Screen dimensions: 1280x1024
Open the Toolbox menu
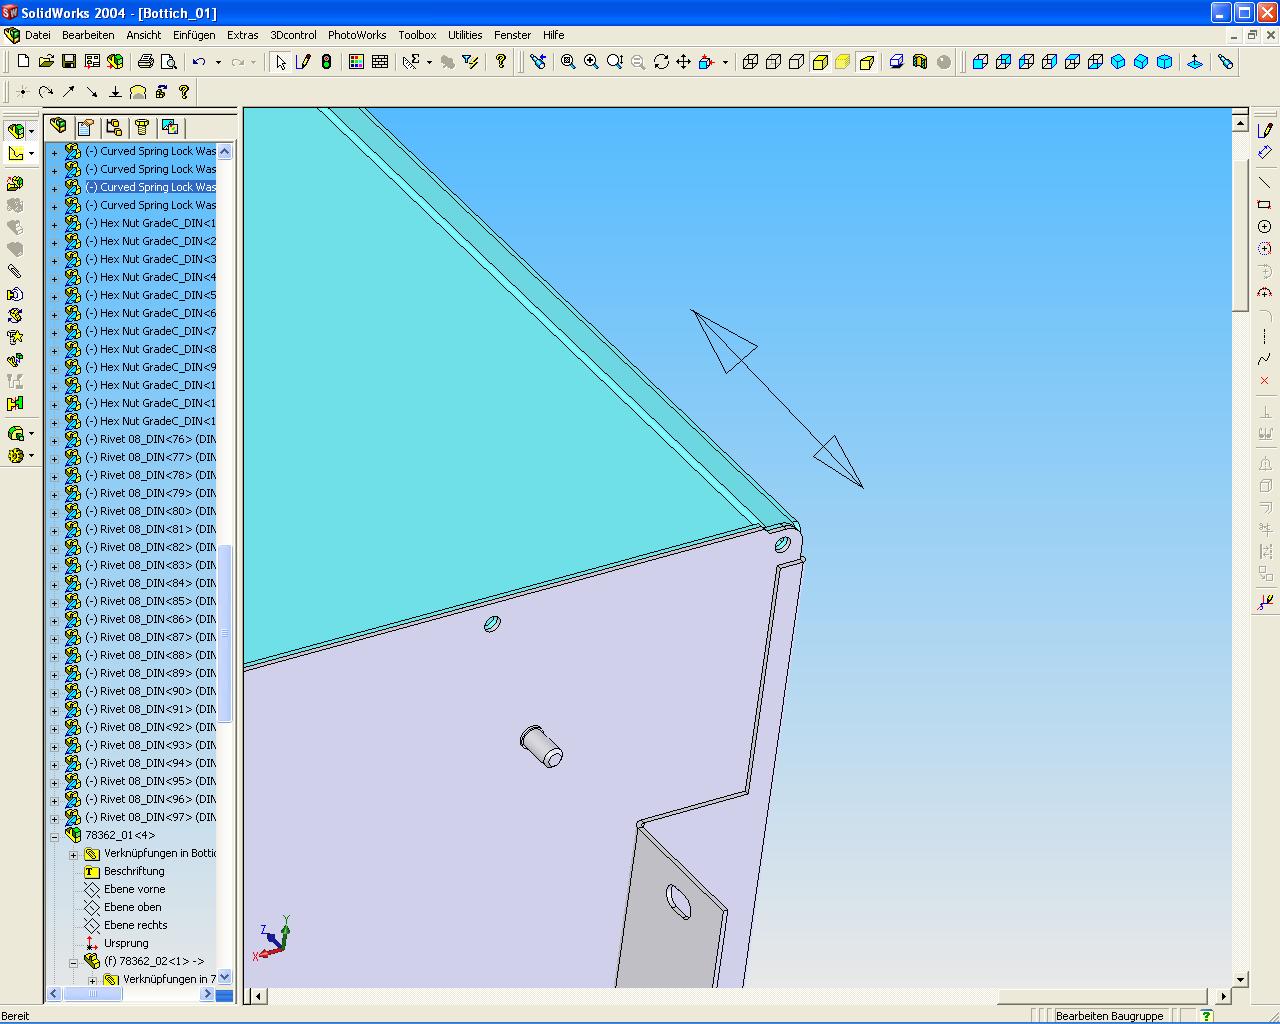417,35
